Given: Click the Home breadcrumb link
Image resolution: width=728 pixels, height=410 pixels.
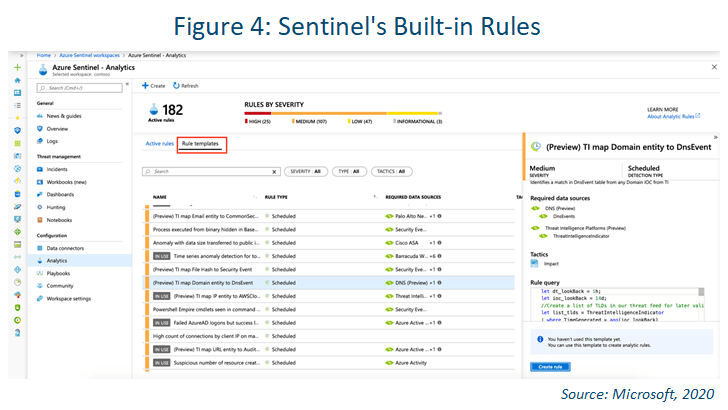Looking at the screenshot, I should tap(44, 55).
